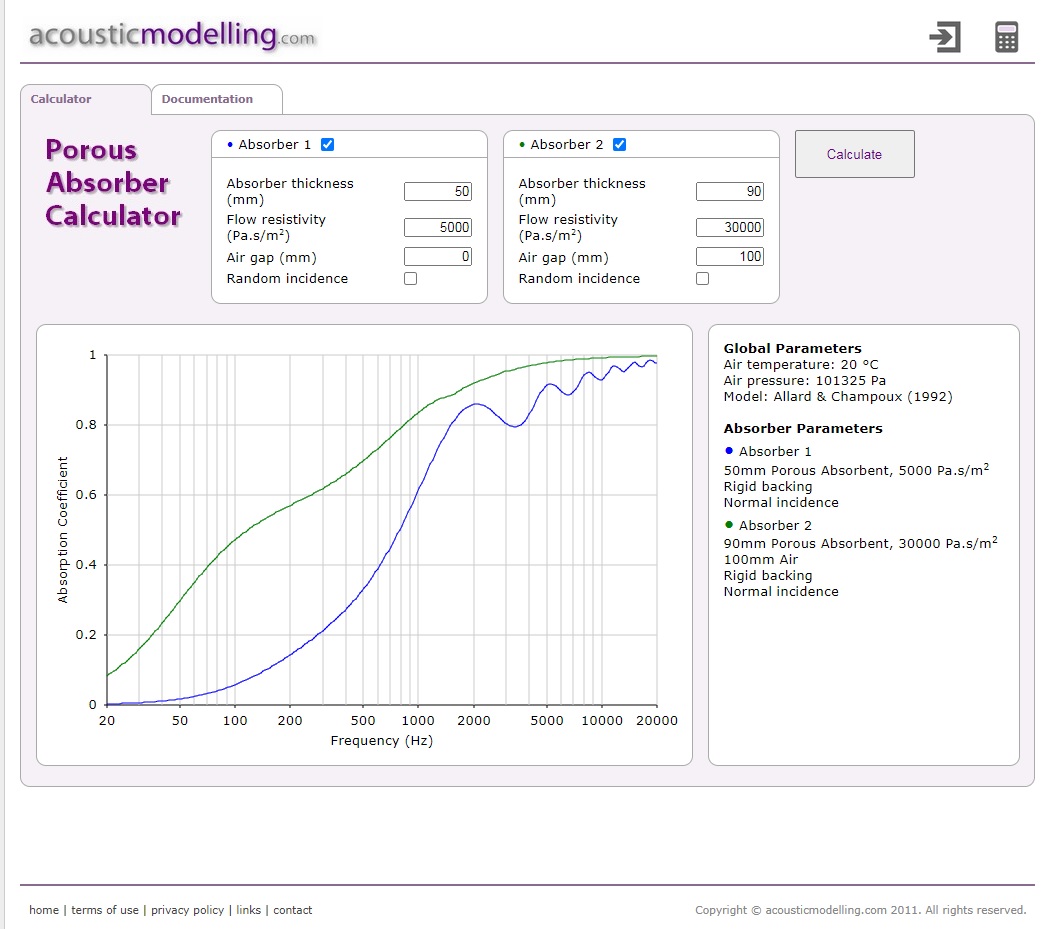Uncheck the Absorber 1 enable checkbox
This screenshot has height=929, width=1047.
[328, 145]
